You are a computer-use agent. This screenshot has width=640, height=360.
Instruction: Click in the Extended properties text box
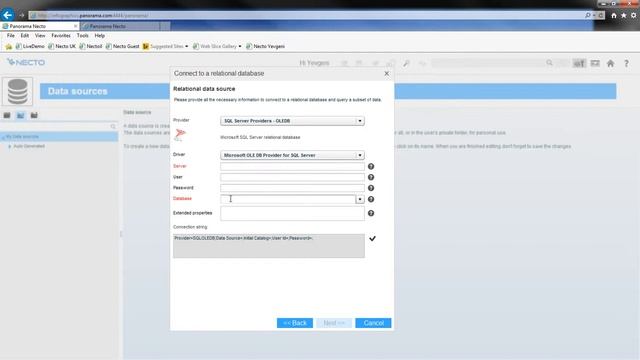pyautogui.click(x=292, y=213)
